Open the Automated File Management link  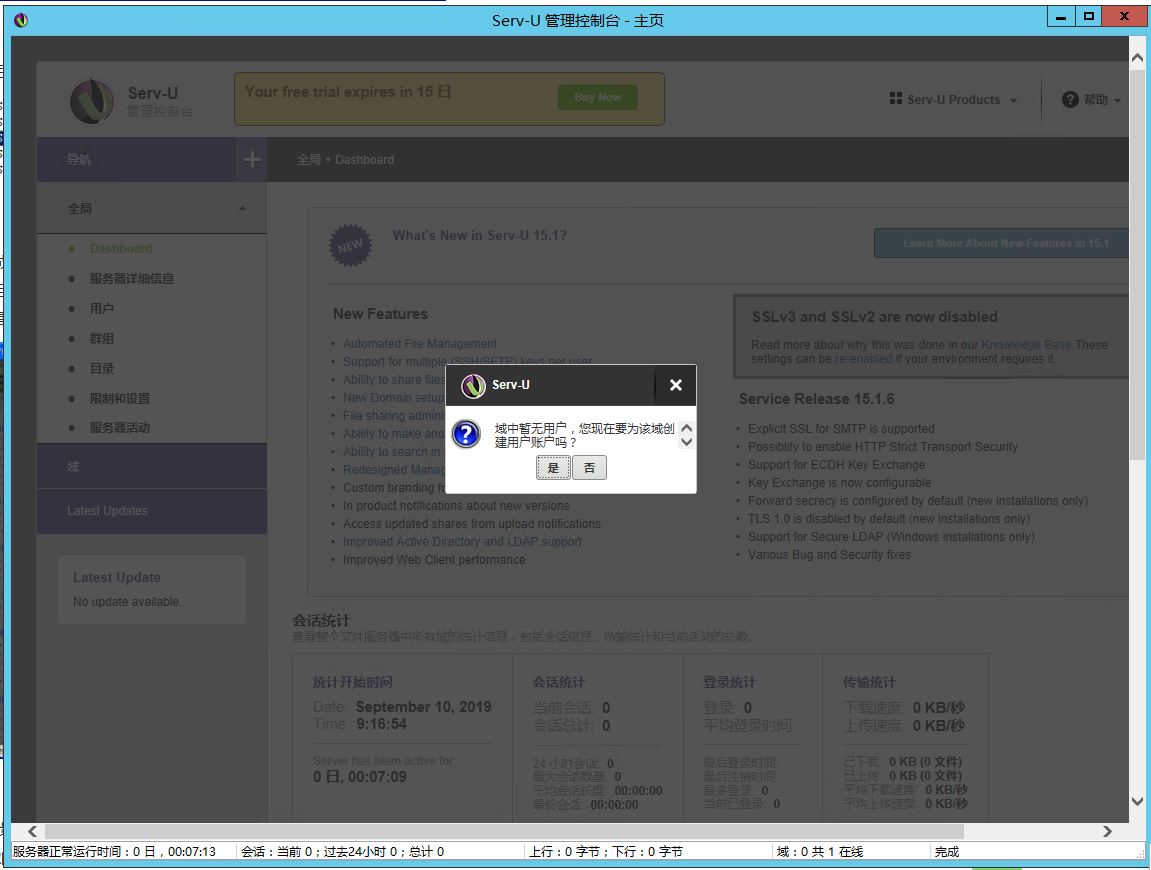point(420,344)
